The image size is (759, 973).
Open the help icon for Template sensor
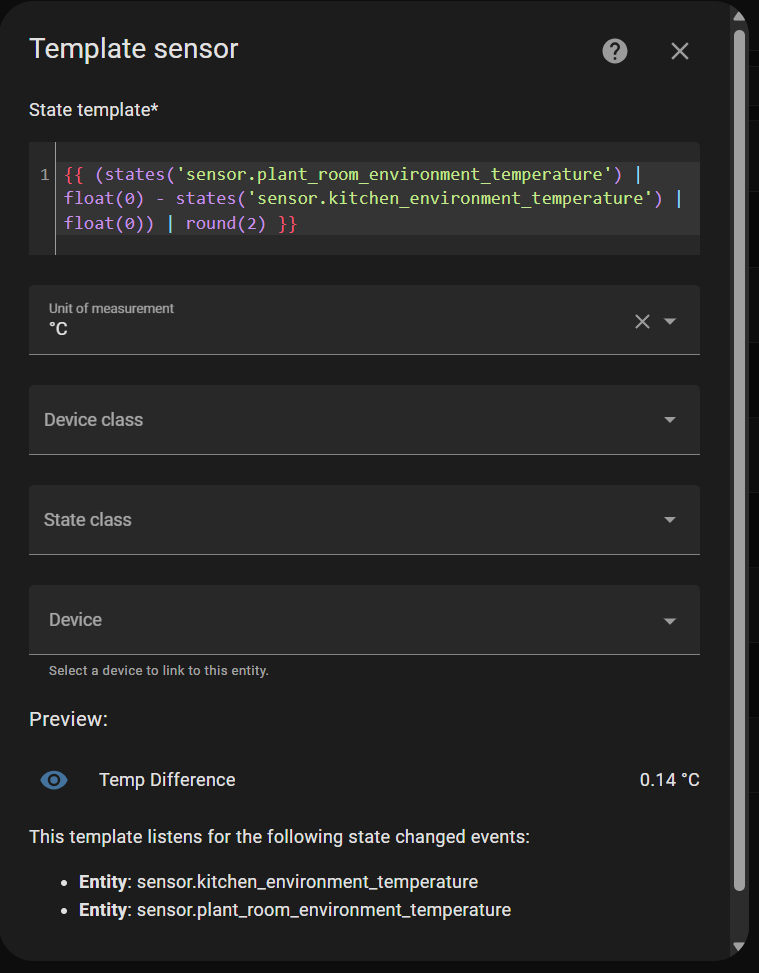(x=615, y=51)
